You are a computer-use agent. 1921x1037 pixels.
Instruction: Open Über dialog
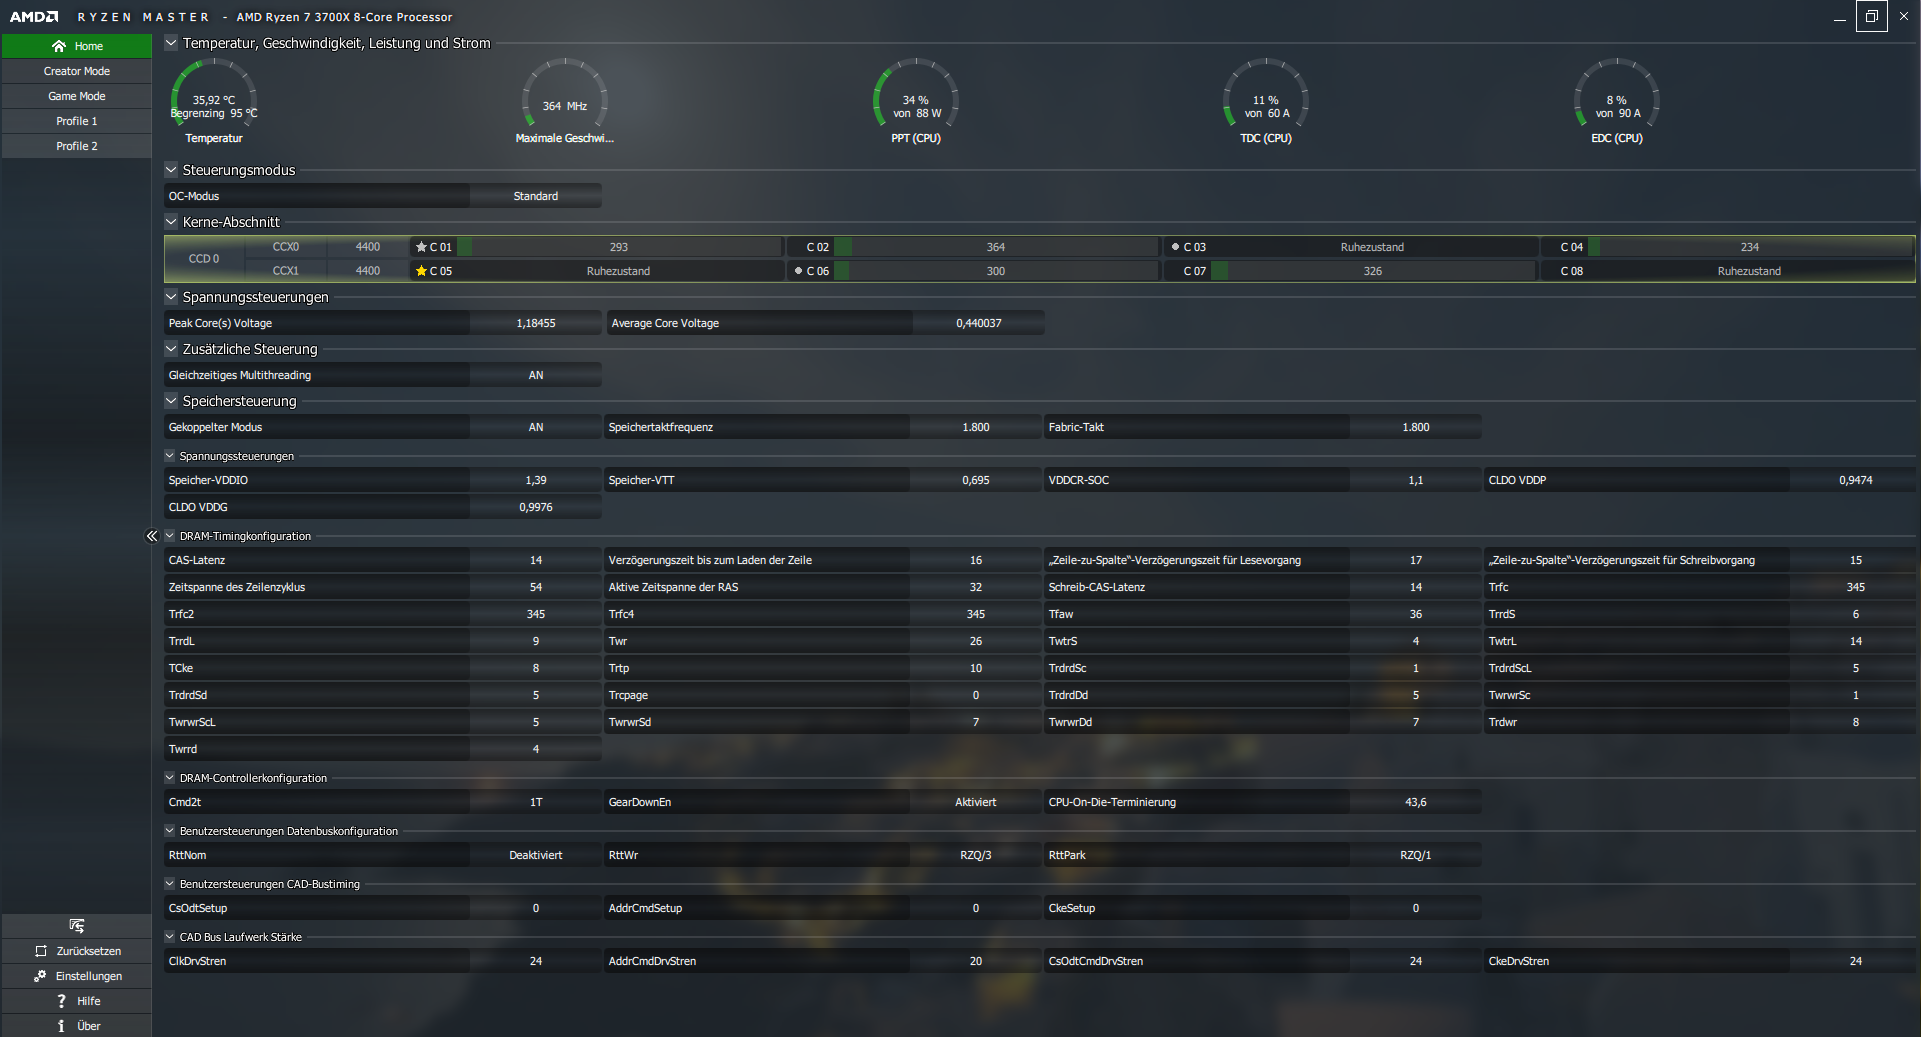point(77,1026)
